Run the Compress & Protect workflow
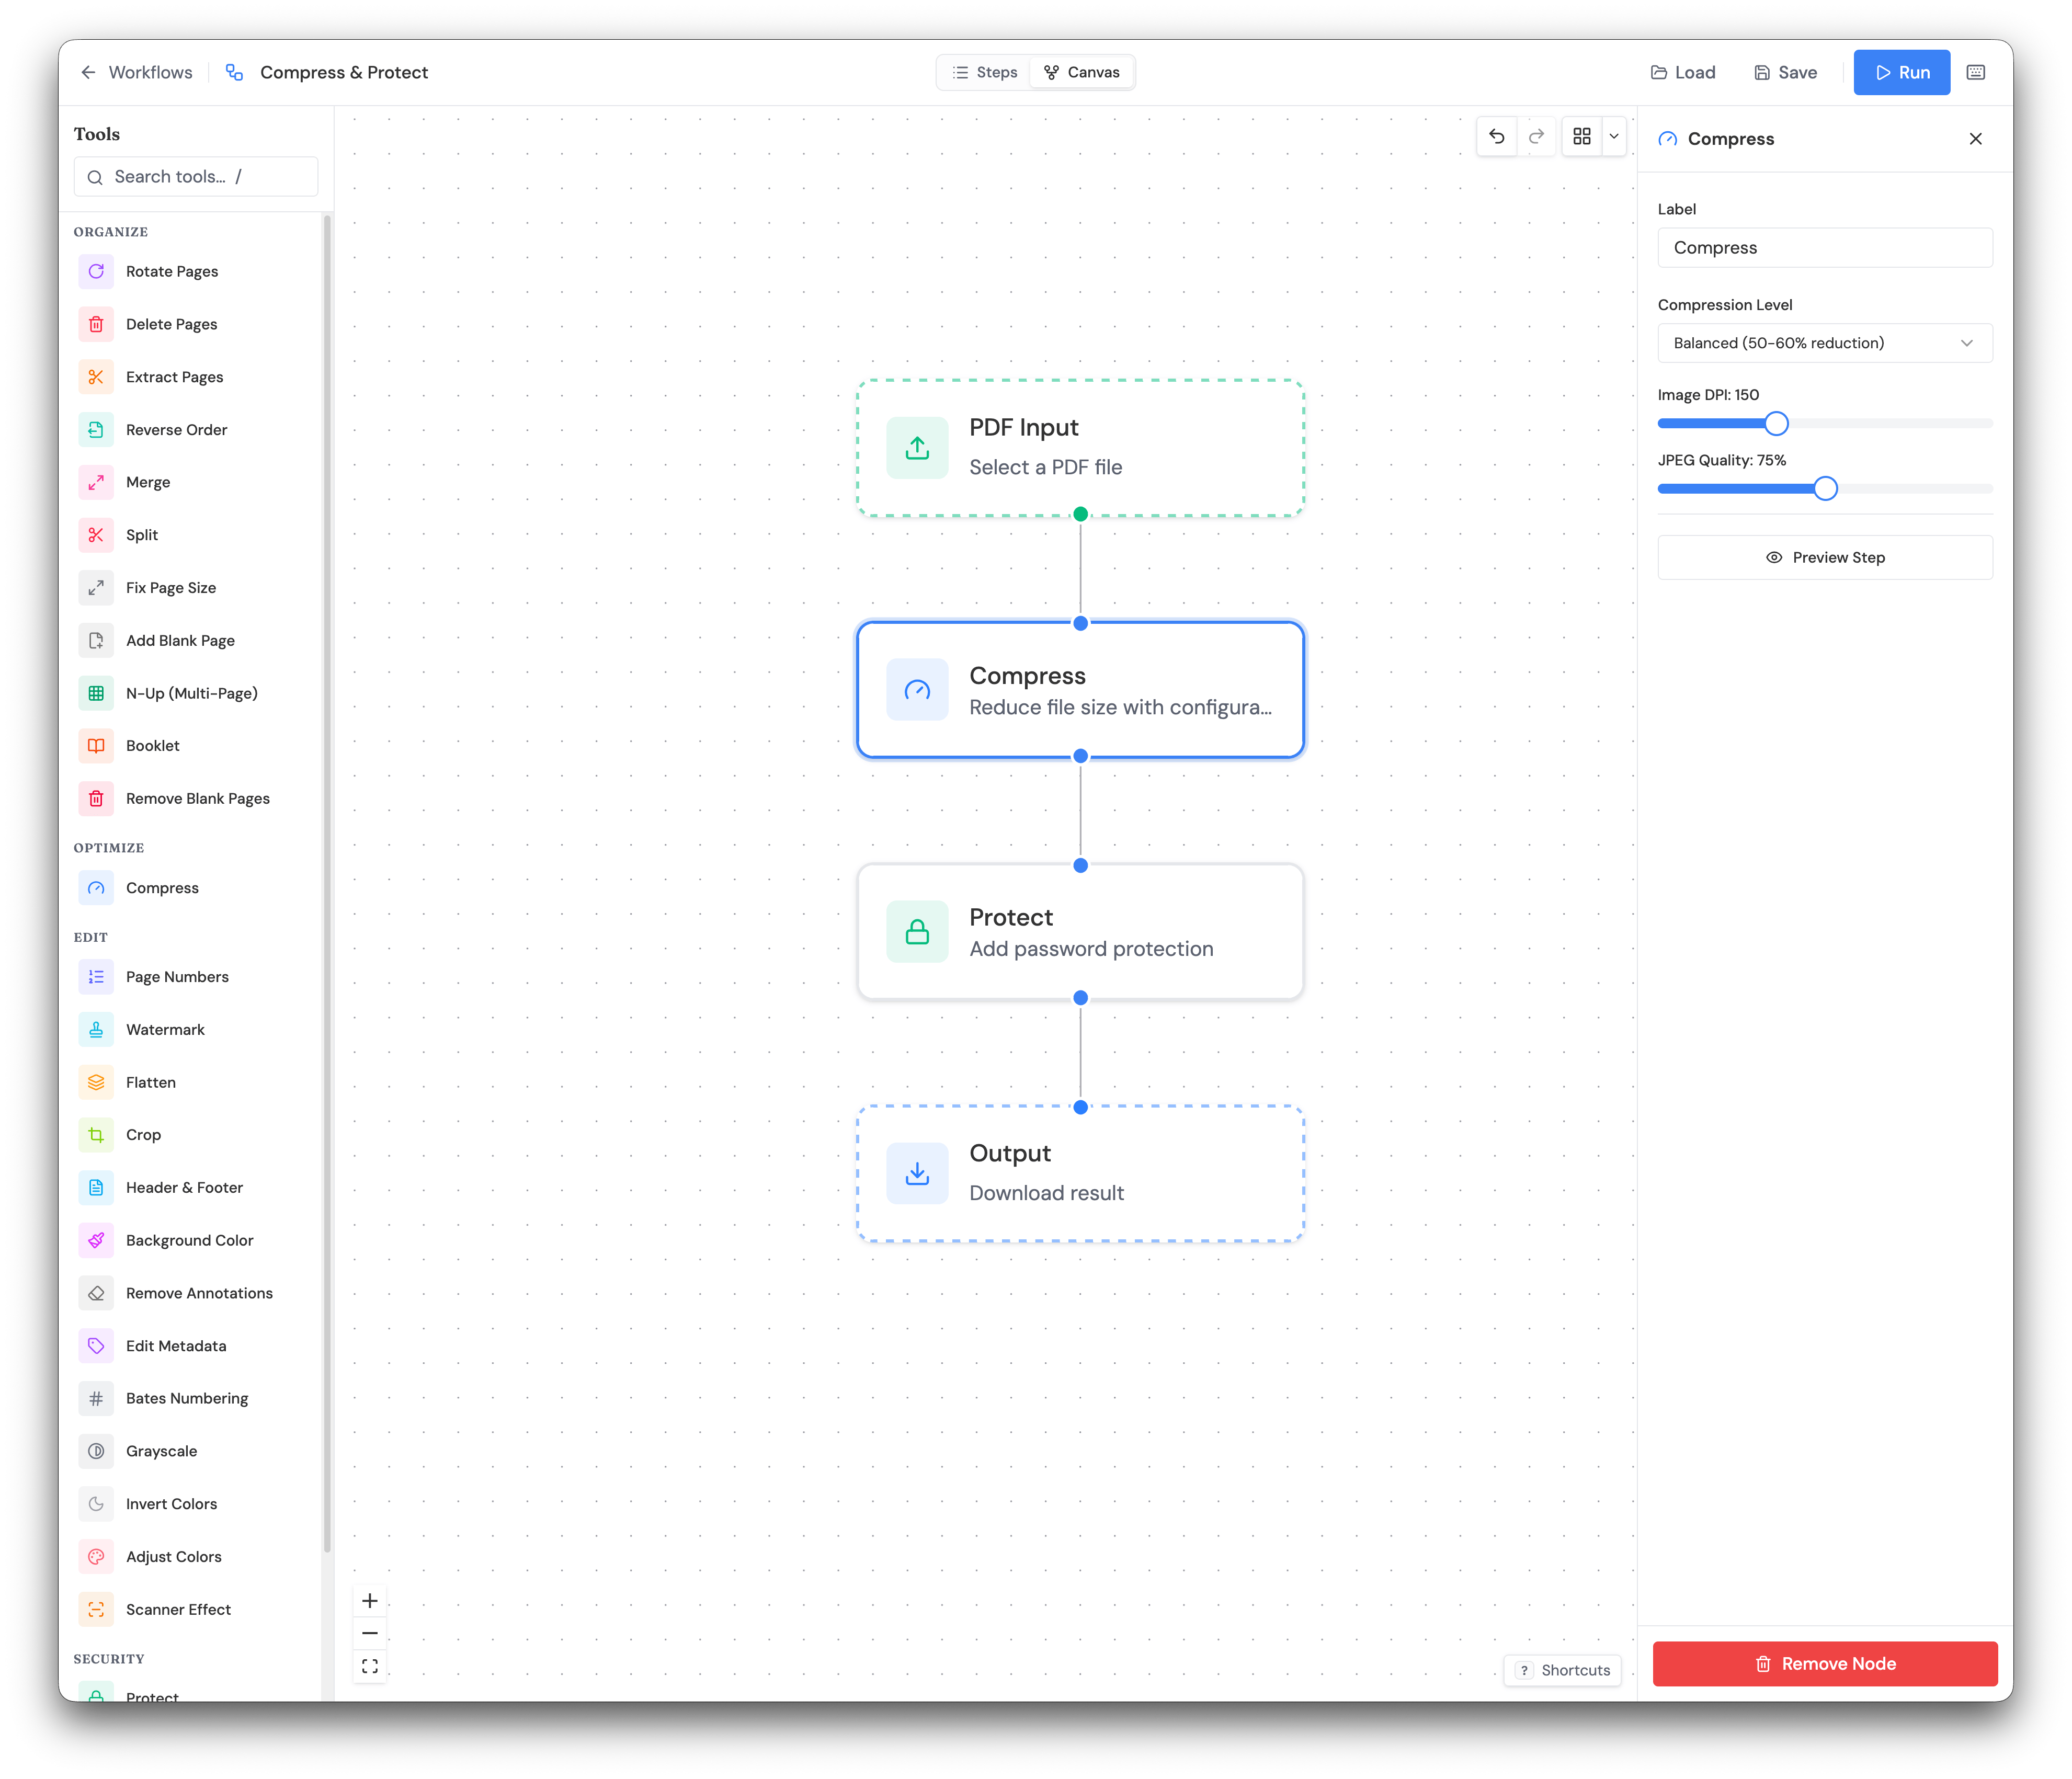The width and height of the screenshot is (2072, 1779). coord(1901,72)
